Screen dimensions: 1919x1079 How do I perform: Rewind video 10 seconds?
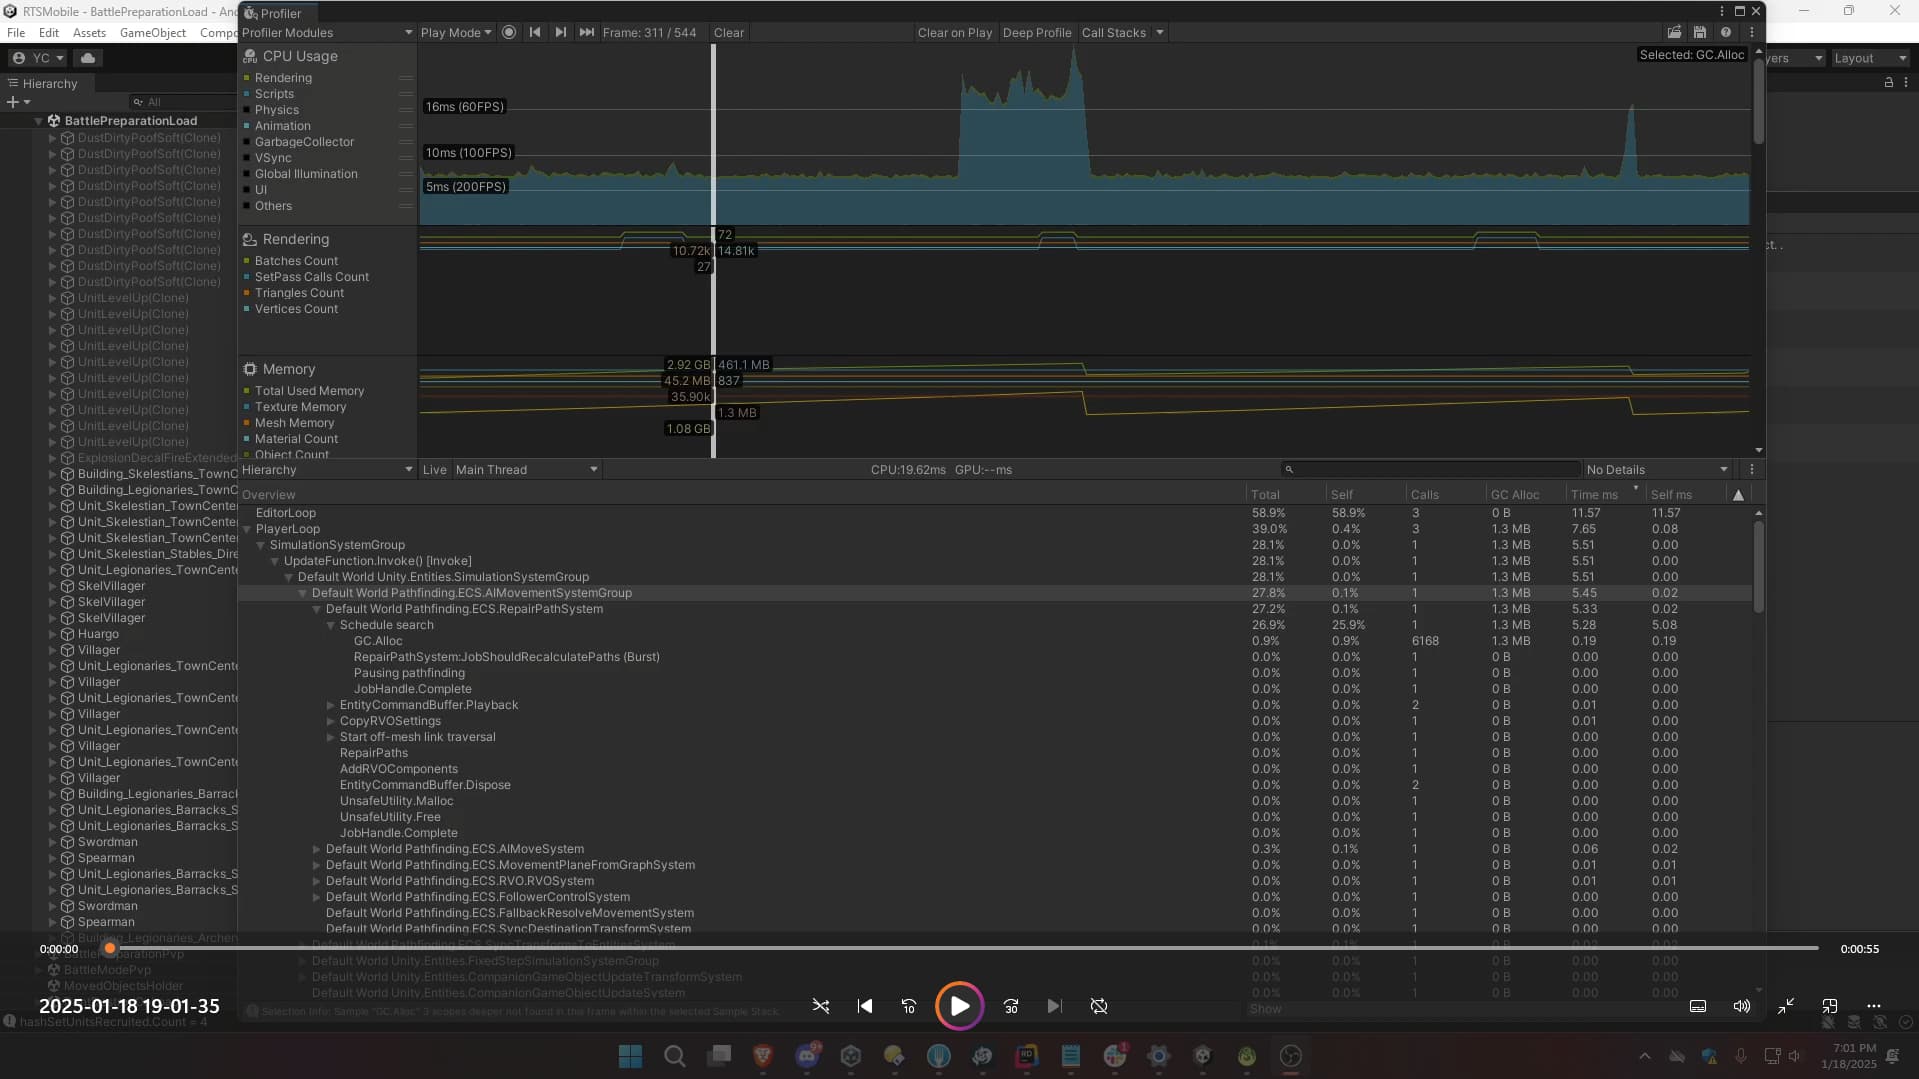pyautogui.click(x=909, y=1006)
